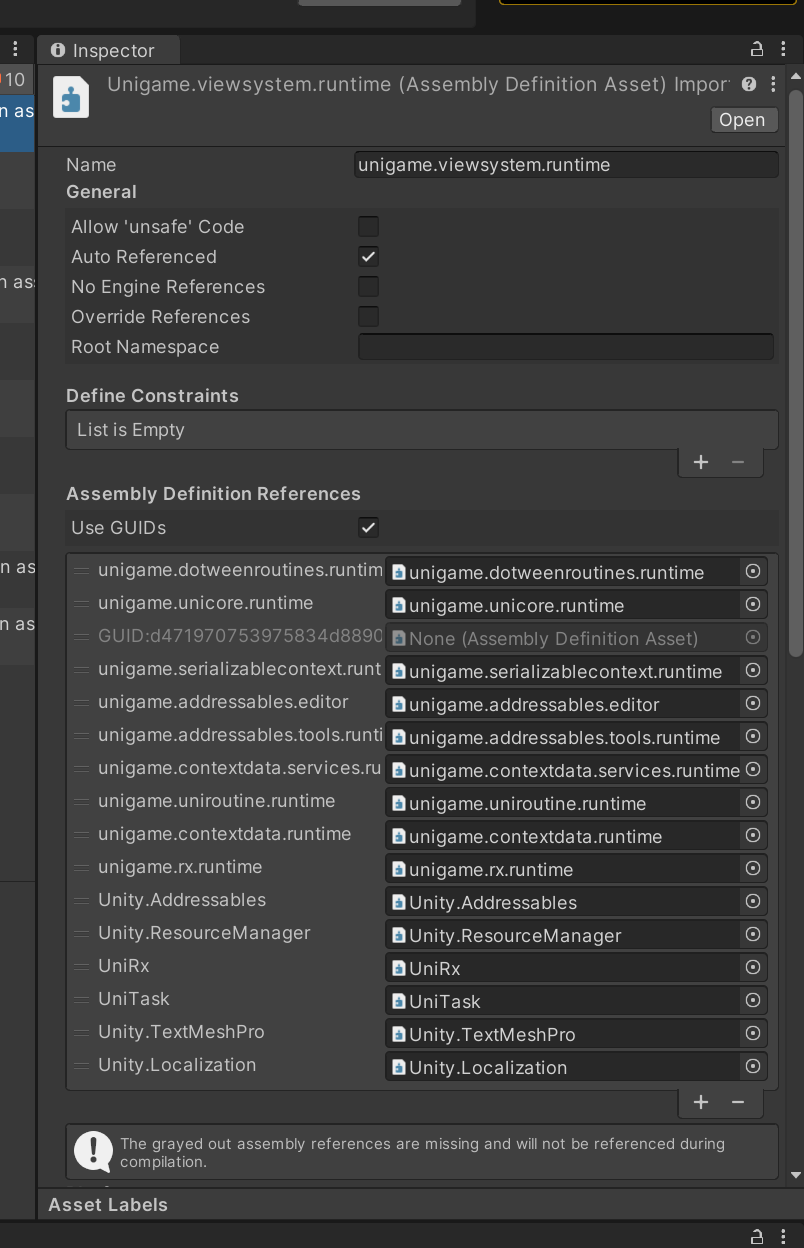The height and width of the screenshot is (1248, 804).
Task: Enable Allow 'unsafe' Code
Action: tap(368, 226)
